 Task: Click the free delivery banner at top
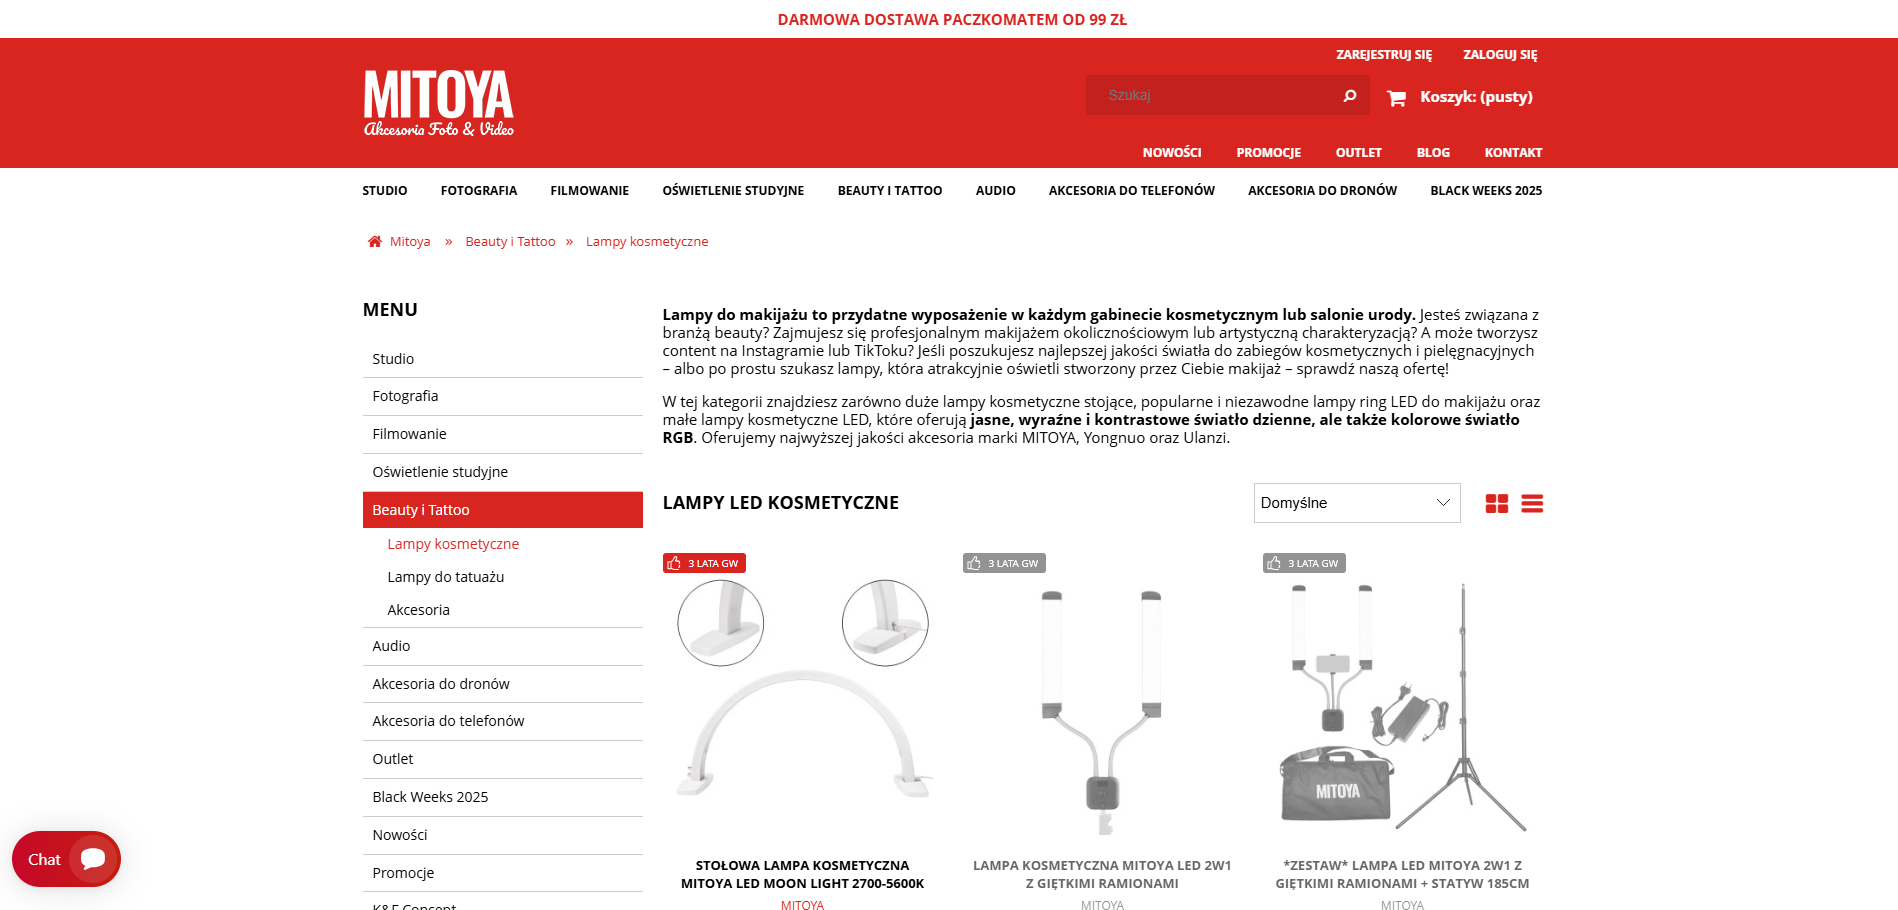pos(952,20)
